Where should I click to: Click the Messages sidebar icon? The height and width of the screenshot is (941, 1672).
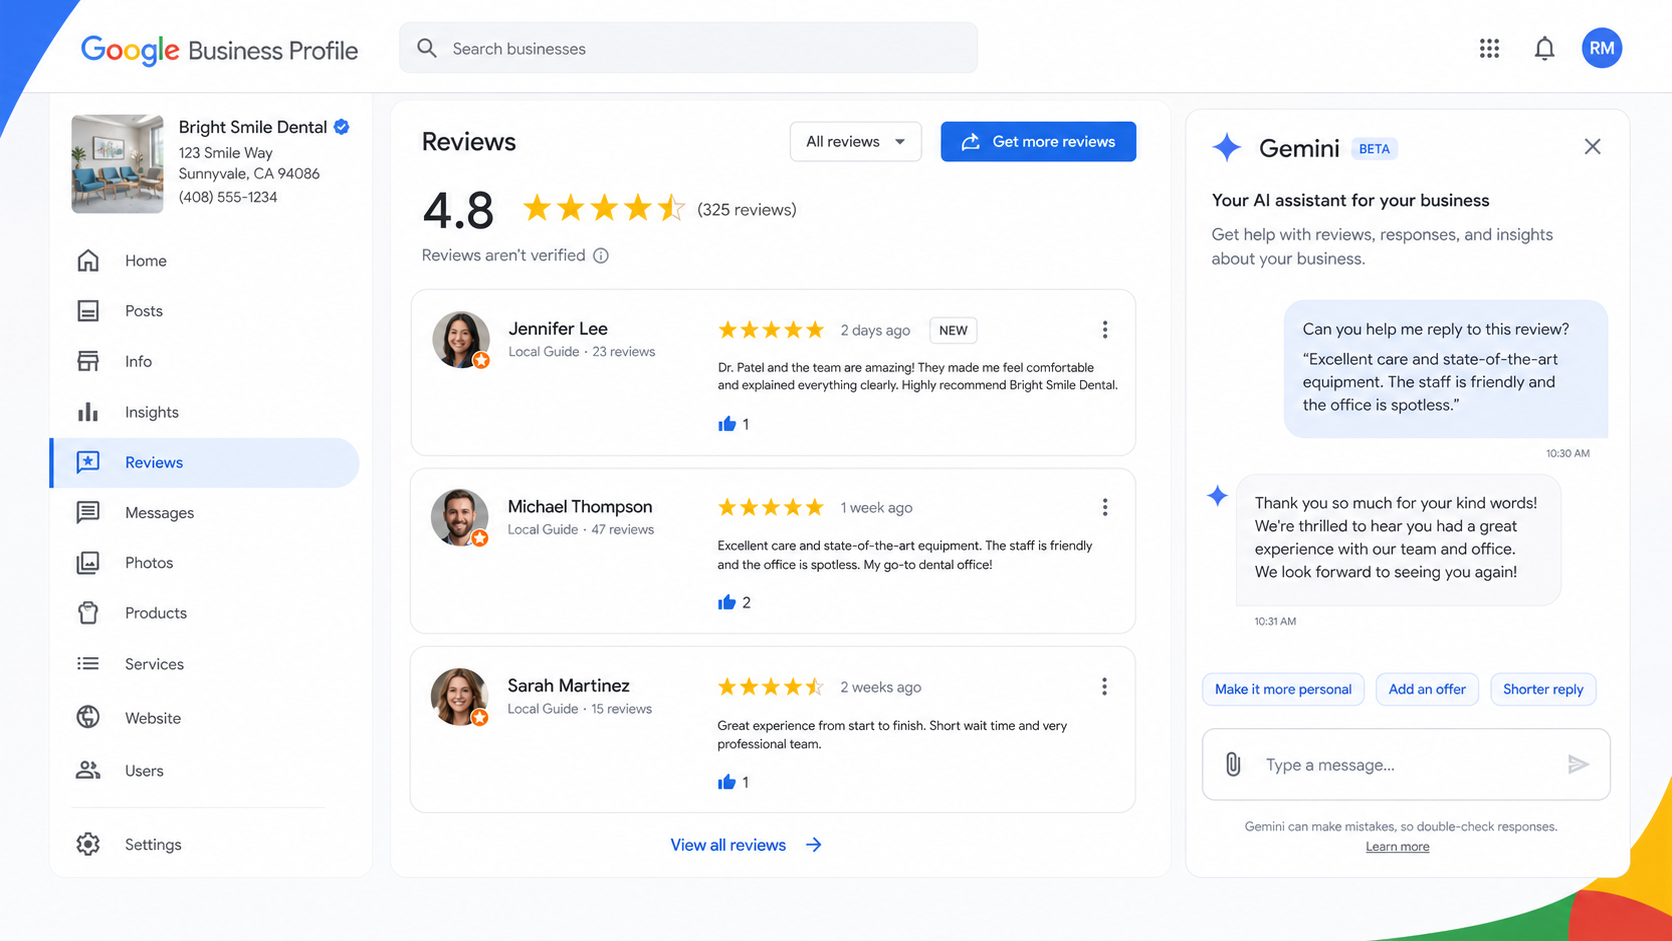pos(88,513)
